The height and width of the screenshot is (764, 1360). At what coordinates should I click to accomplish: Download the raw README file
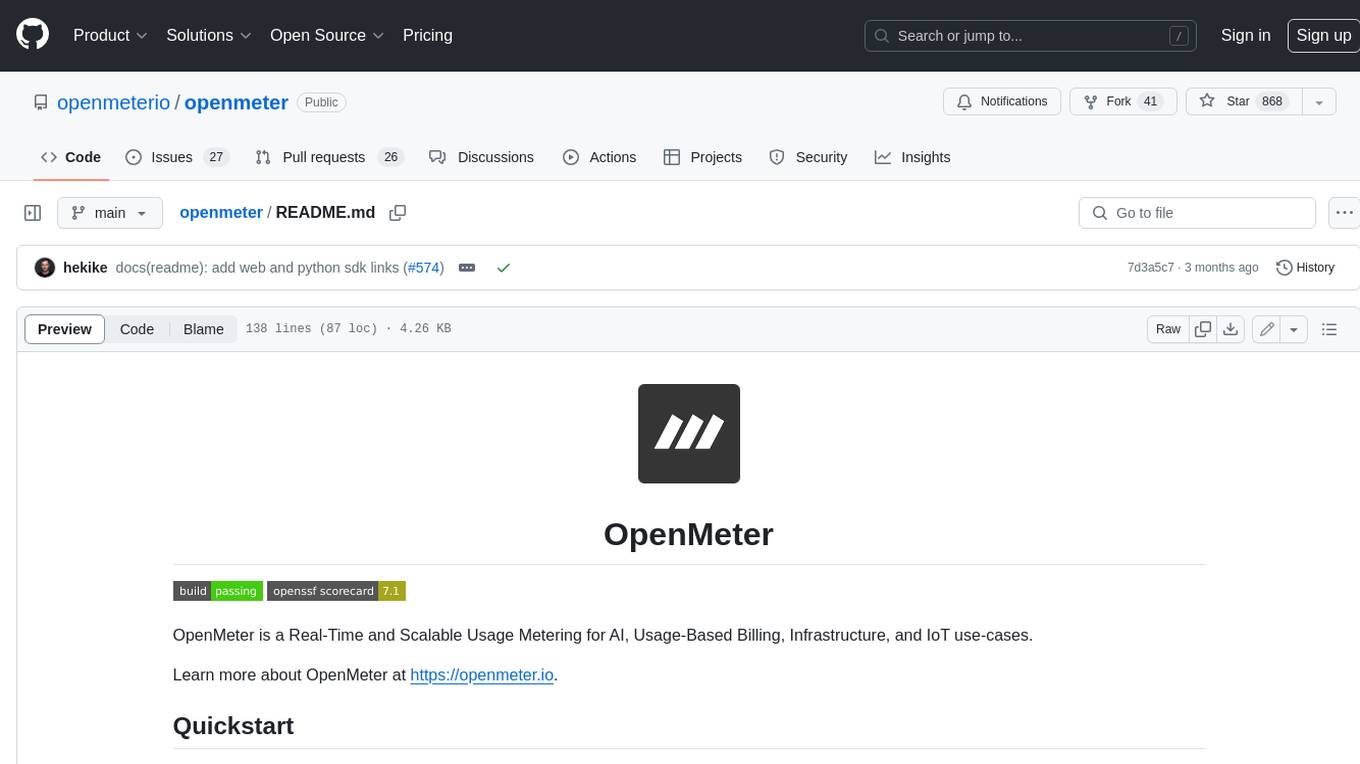click(1231, 329)
